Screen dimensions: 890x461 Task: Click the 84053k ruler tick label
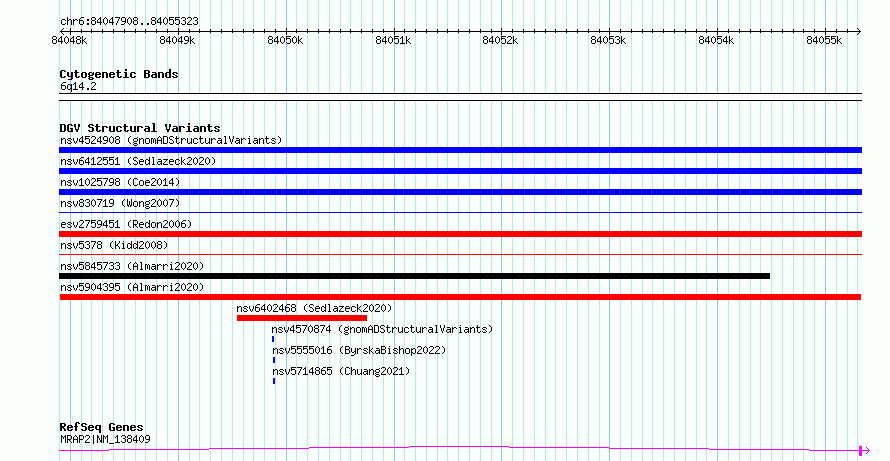(609, 40)
